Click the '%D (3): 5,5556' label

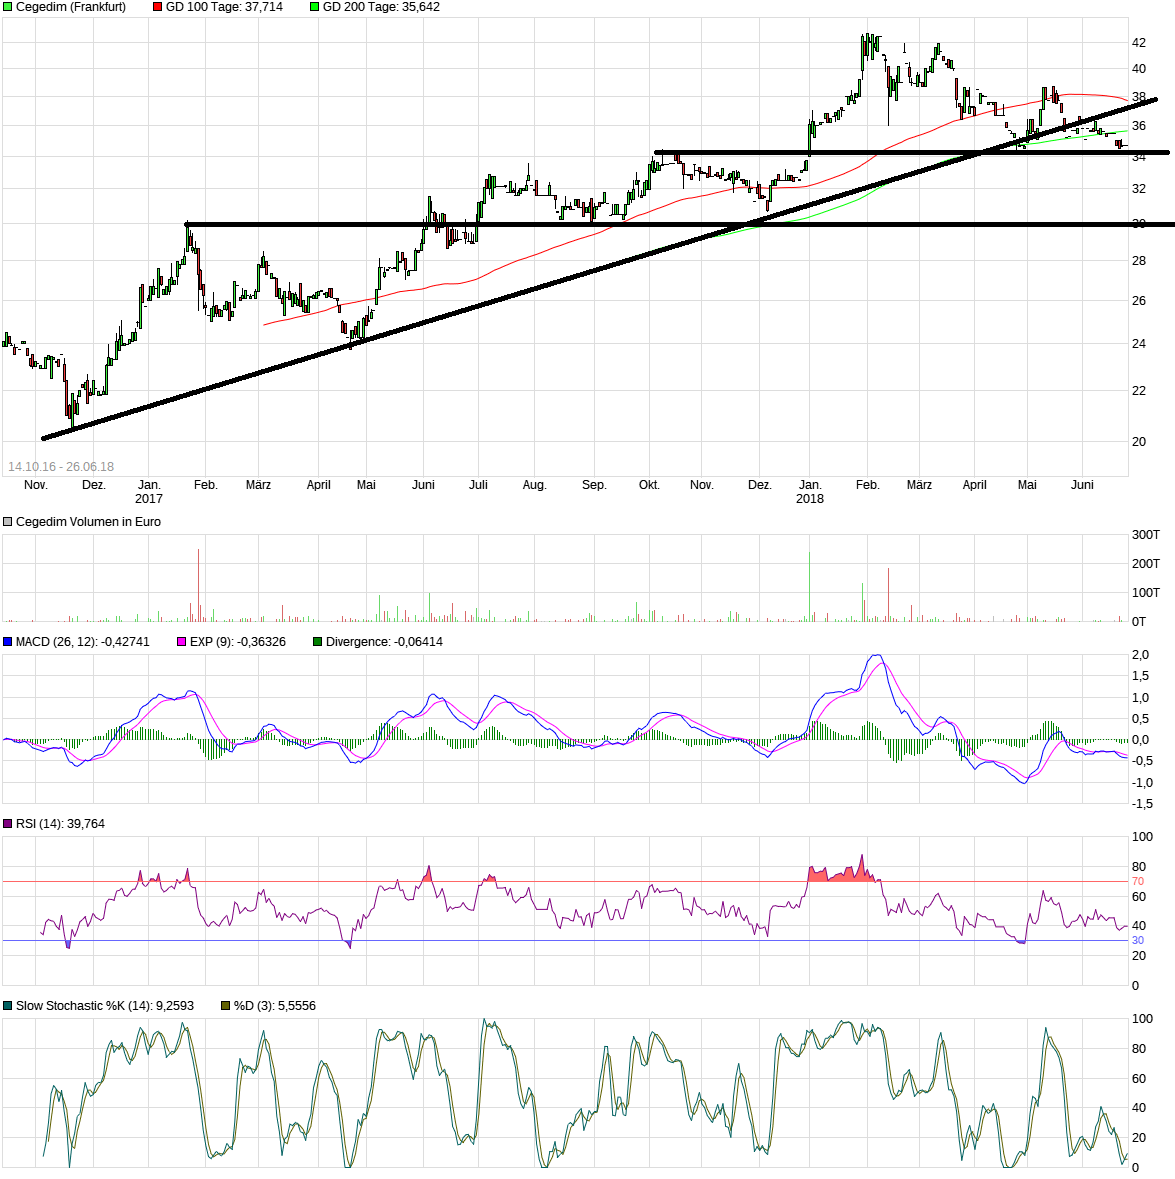[x=274, y=1006]
